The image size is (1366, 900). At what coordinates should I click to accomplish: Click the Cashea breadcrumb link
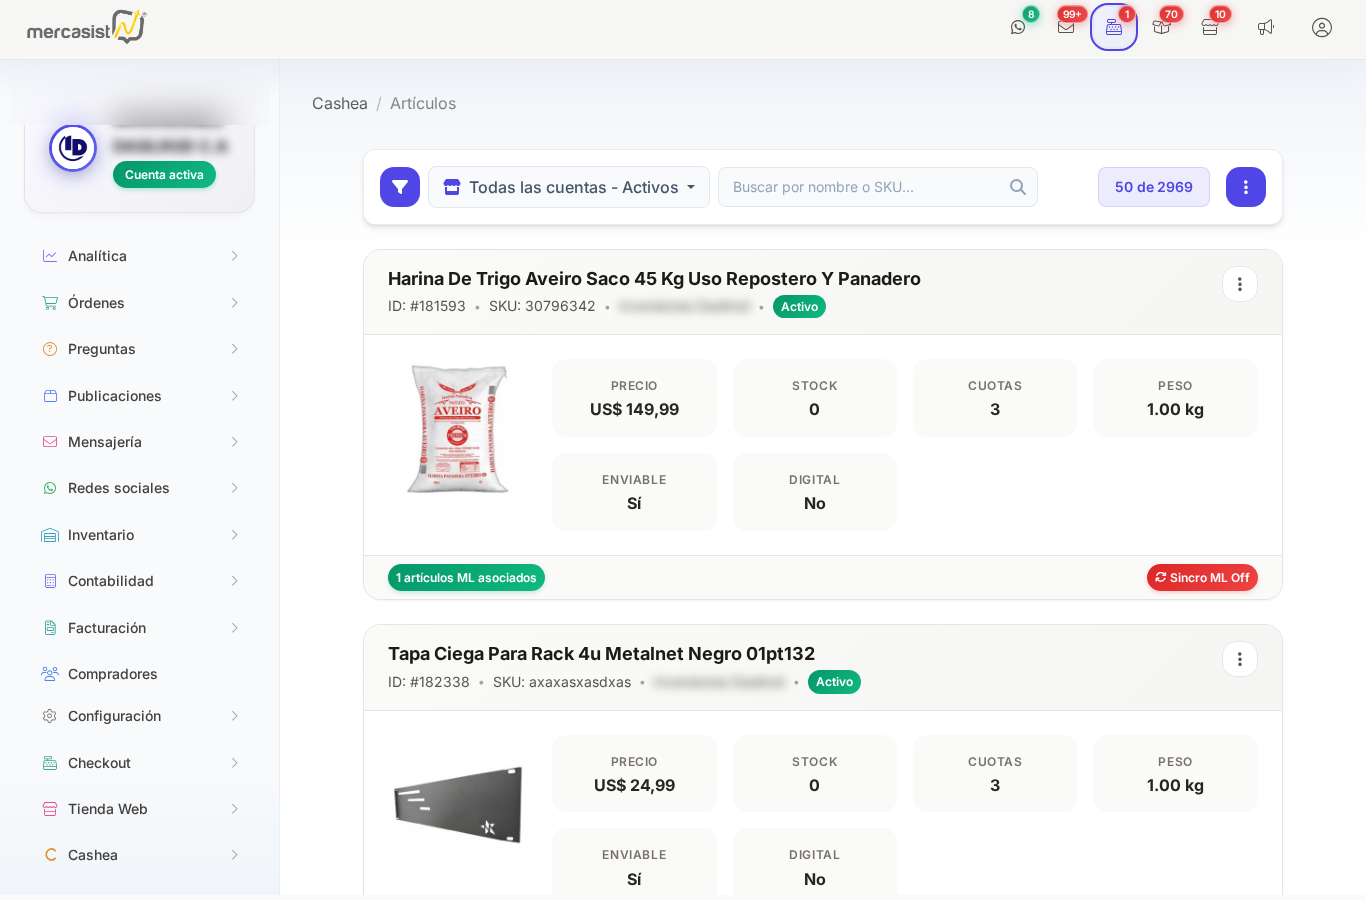tap(340, 104)
